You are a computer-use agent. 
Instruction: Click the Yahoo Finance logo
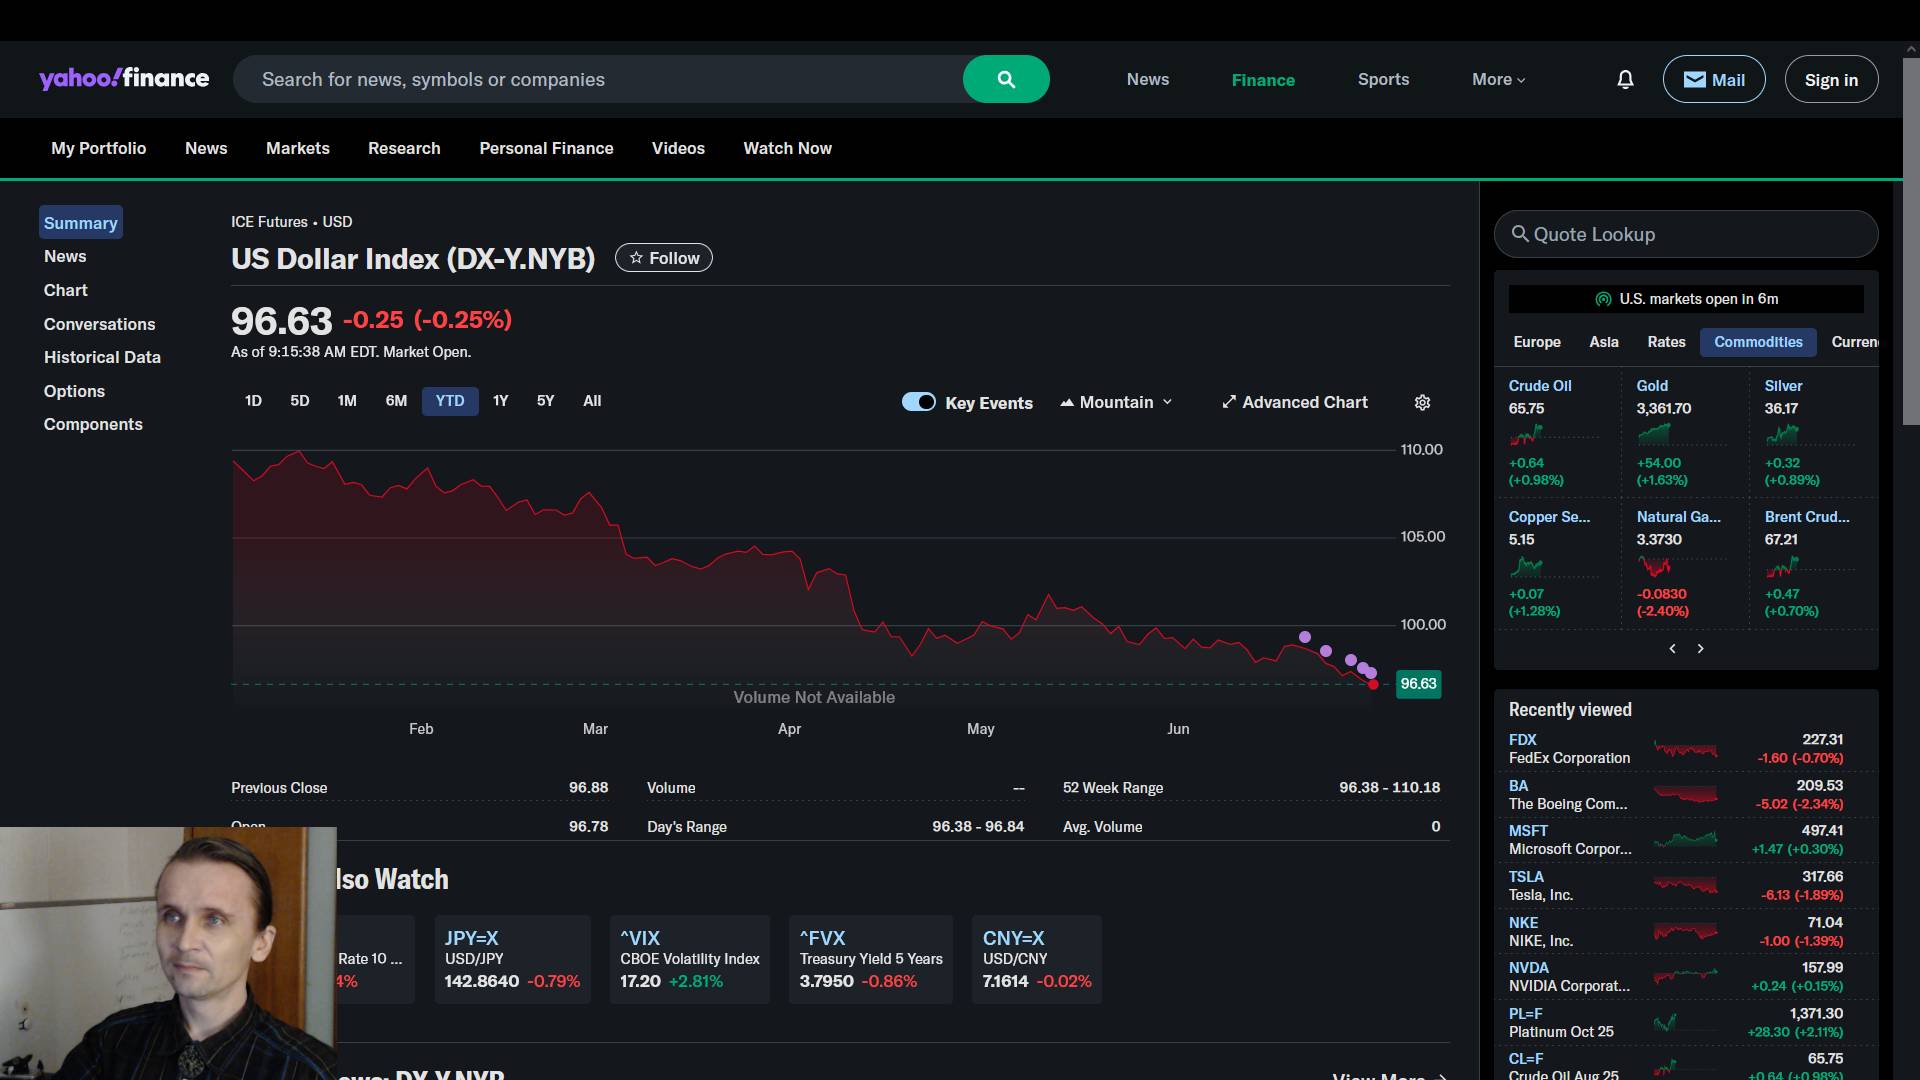(x=124, y=79)
